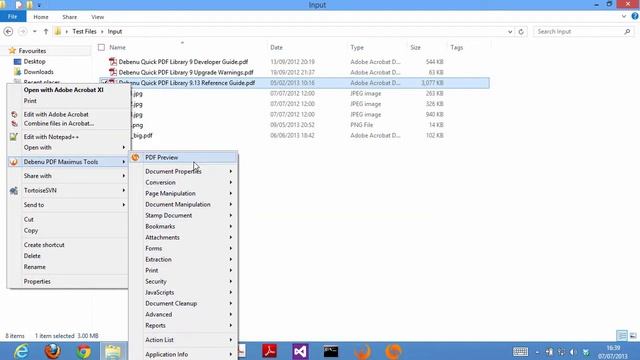Open the recent locations dropdown arrow

click(35, 31)
